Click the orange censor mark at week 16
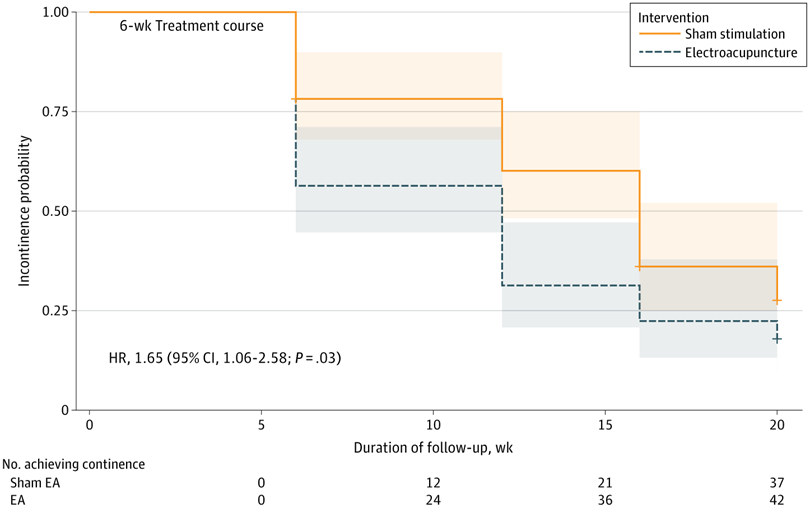The height and width of the screenshot is (508, 810). coord(640,267)
